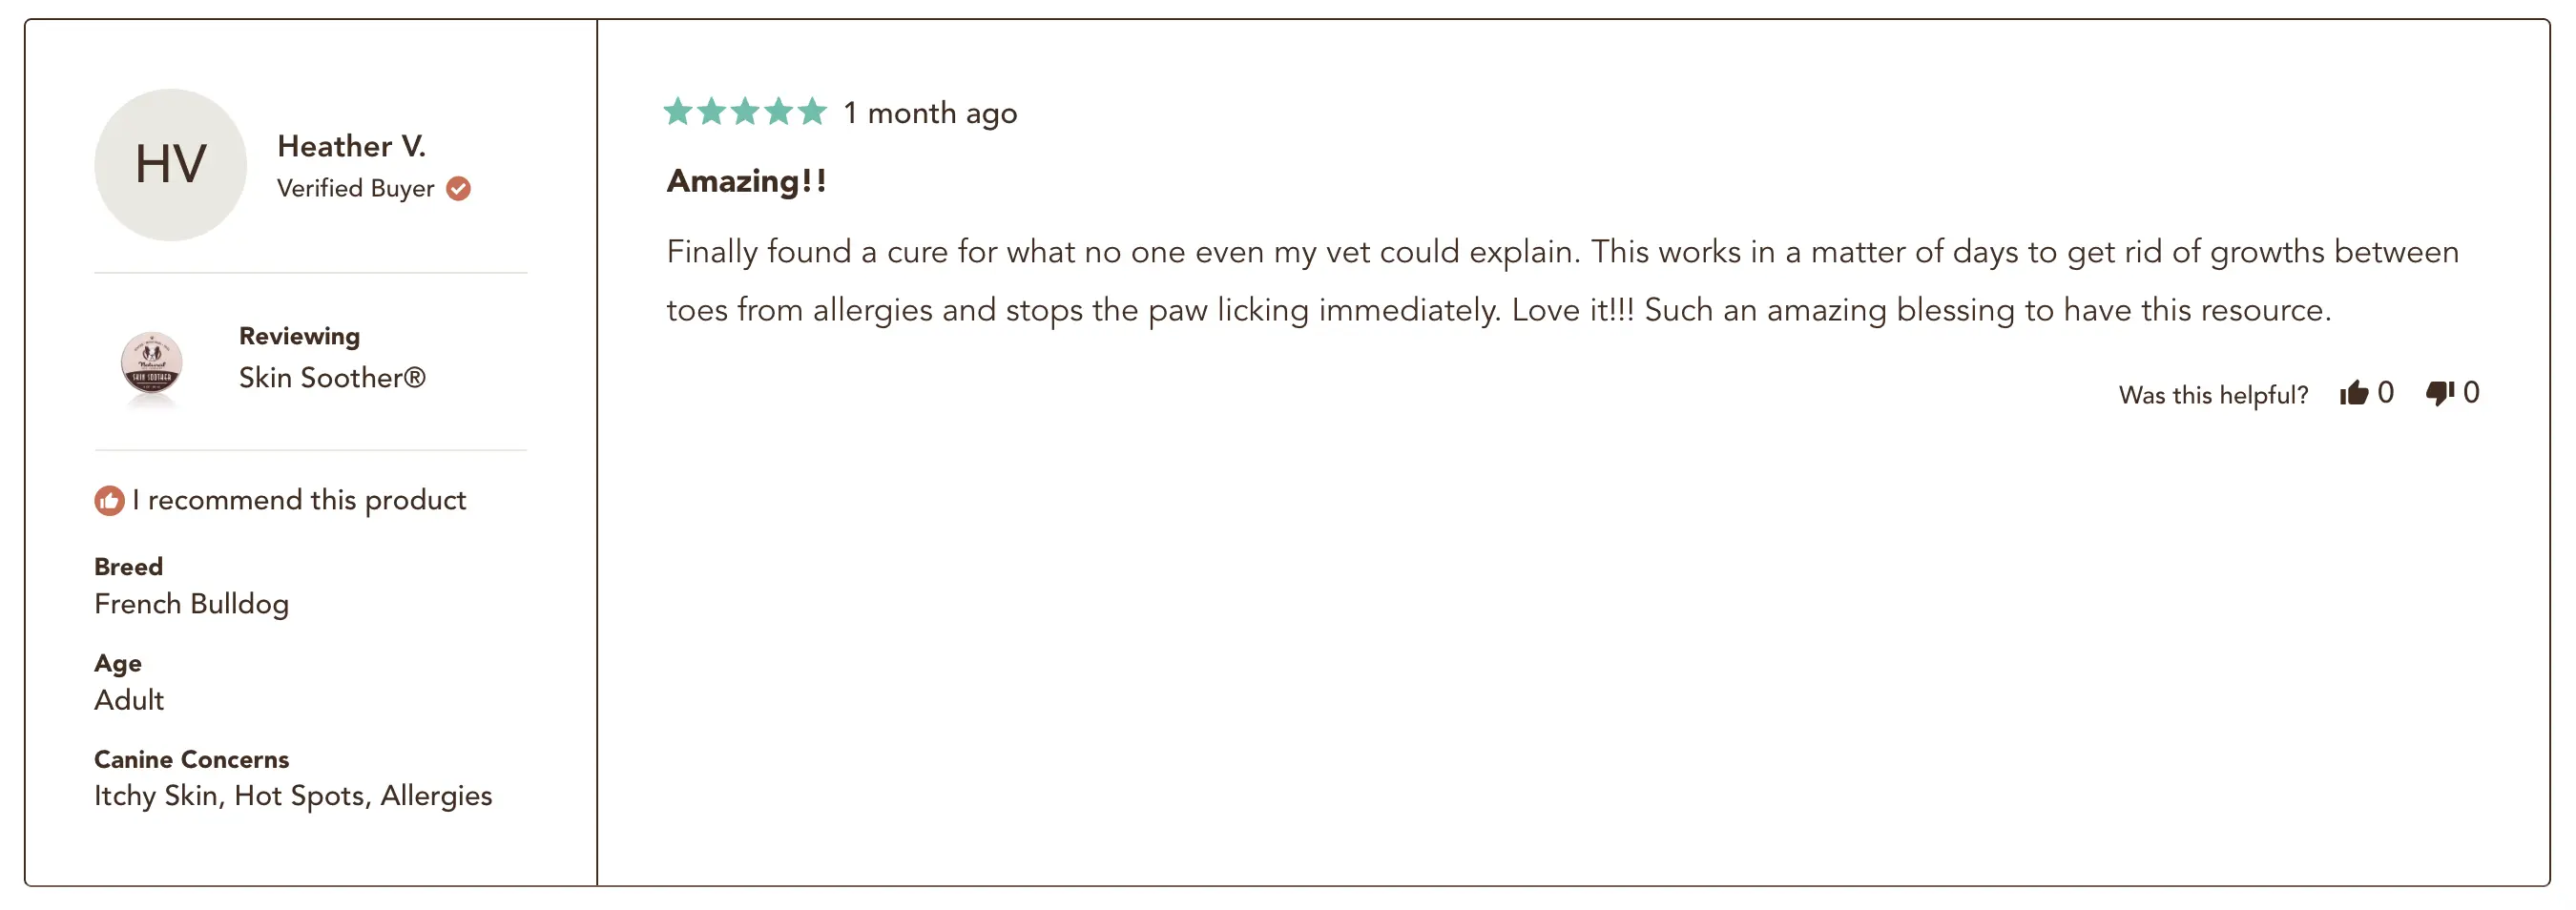Click the HV avatar circle
2576x910 pixels.
click(170, 165)
